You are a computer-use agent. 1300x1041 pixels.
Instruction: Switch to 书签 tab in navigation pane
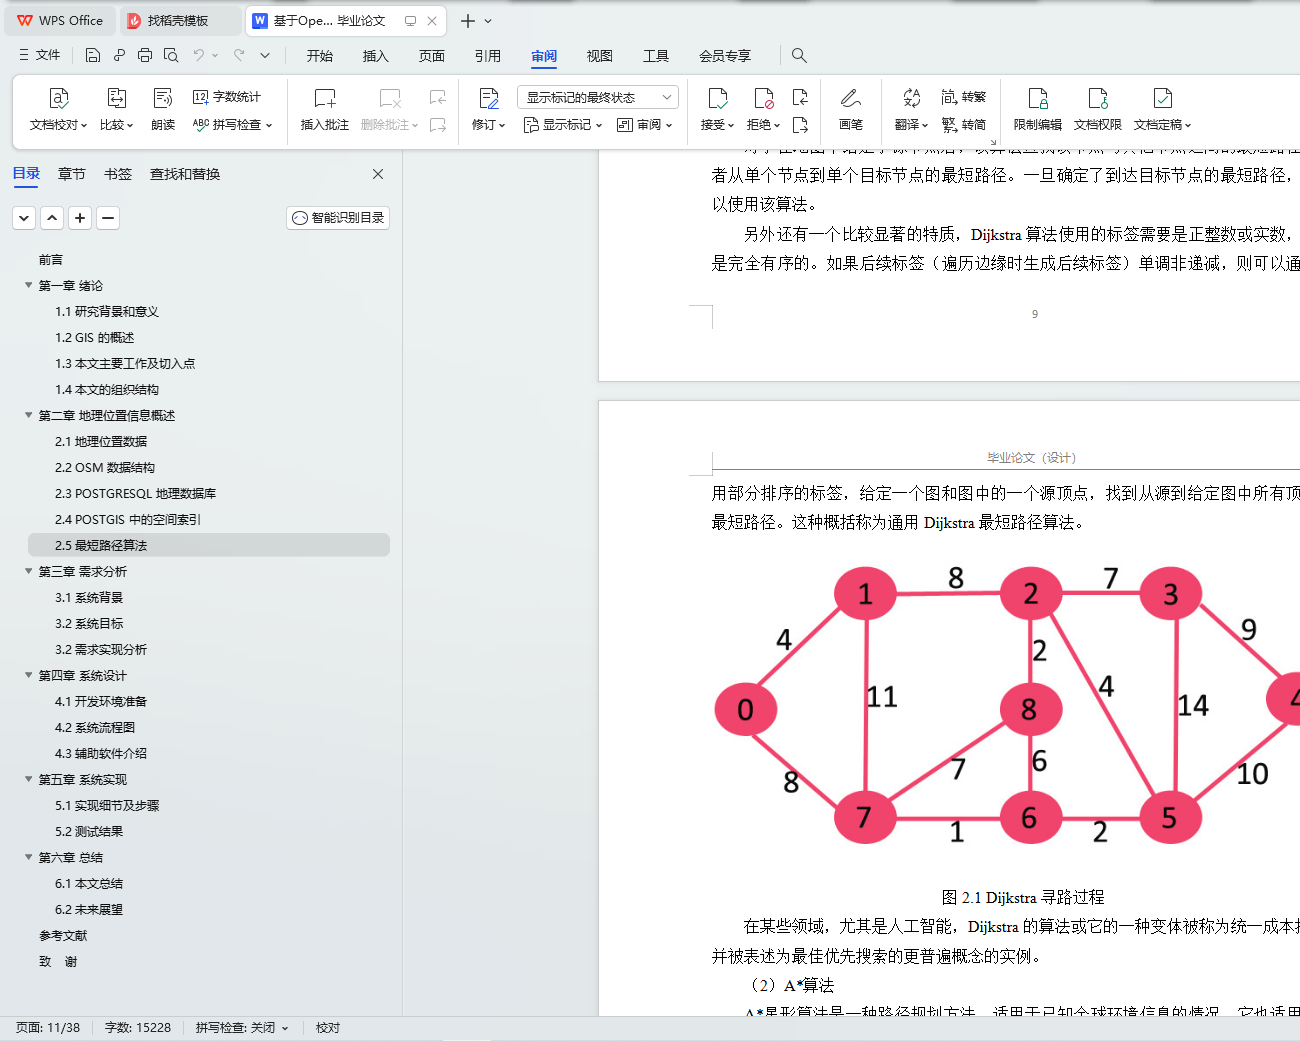[118, 174]
